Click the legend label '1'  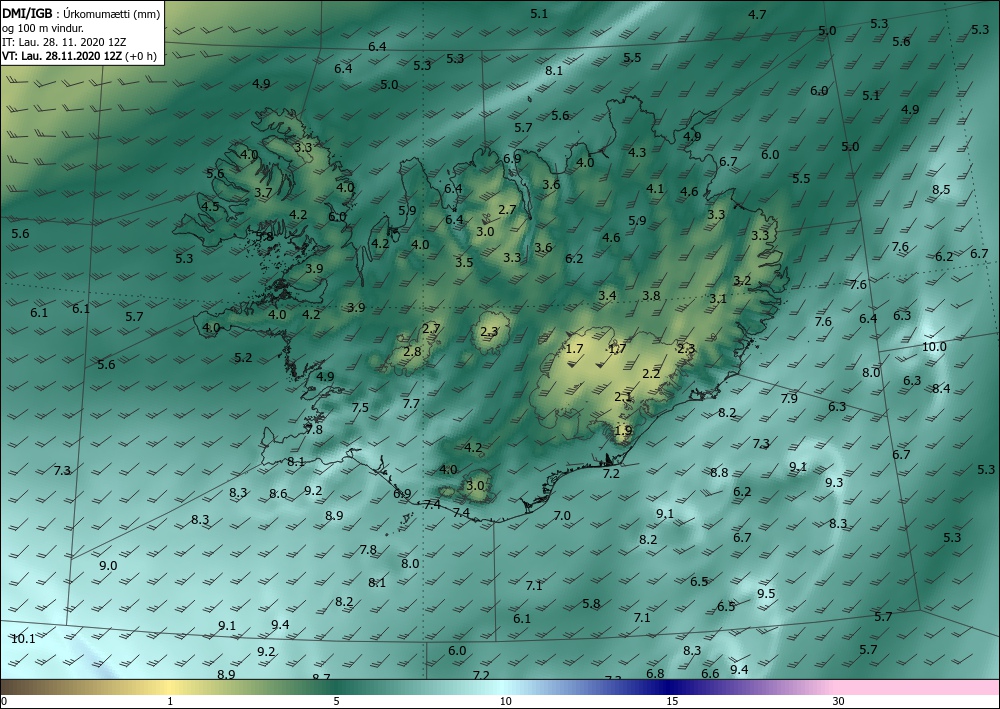coord(170,701)
